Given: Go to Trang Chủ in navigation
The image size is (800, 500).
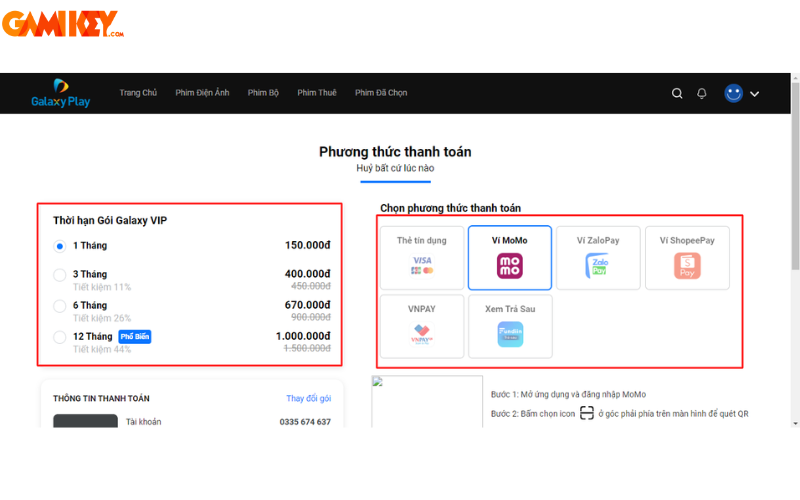Looking at the screenshot, I should point(138,93).
